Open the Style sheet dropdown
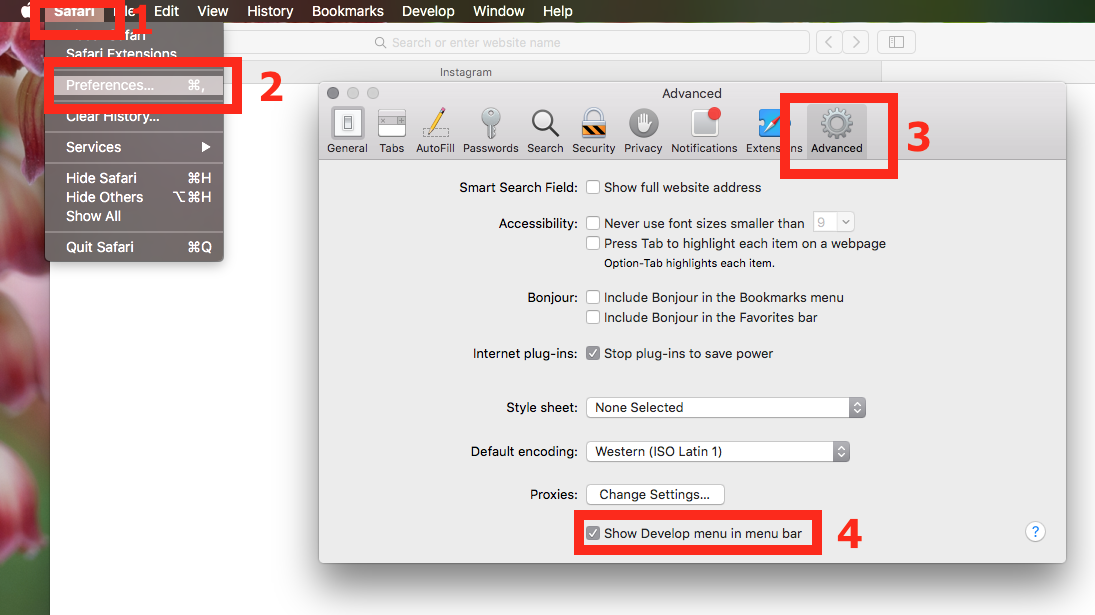This screenshot has height=615, width=1095. (726, 408)
